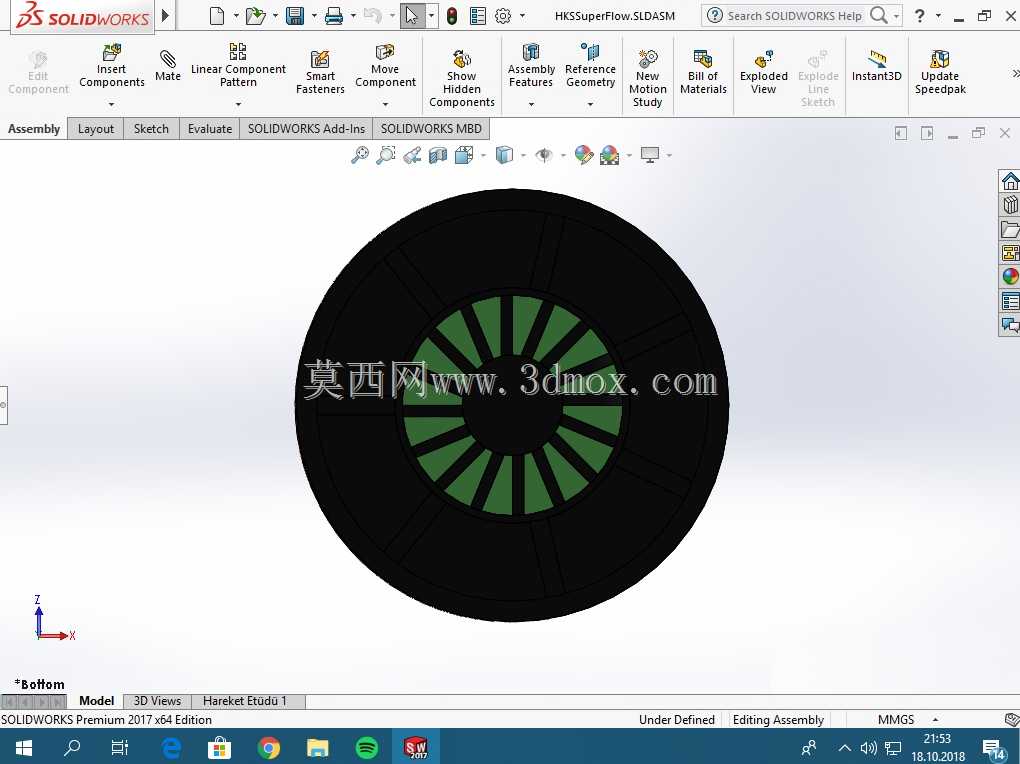1020x764 pixels.
Task: Expand the Insert Components dropdown arrow
Action: [x=111, y=104]
